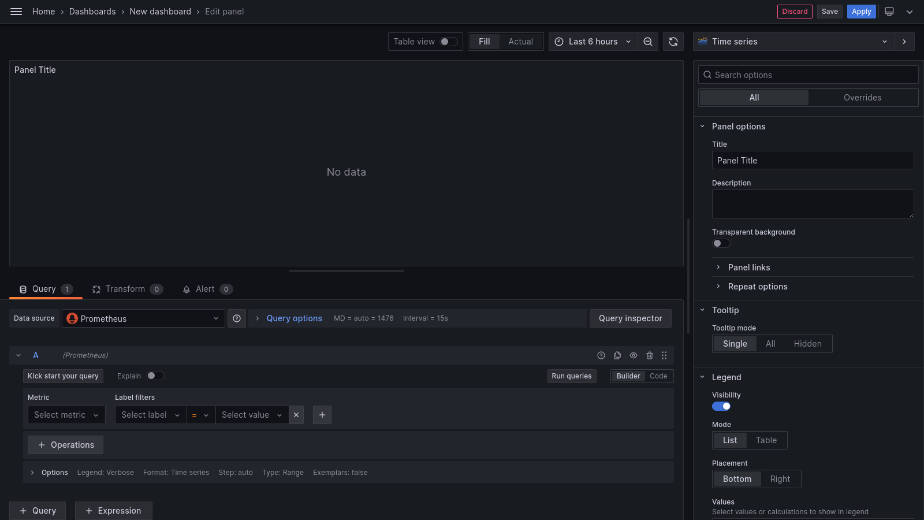The height and width of the screenshot is (520, 924).
Task: Refresh the dashboard with the refresh icon
Action: (673, 42)
